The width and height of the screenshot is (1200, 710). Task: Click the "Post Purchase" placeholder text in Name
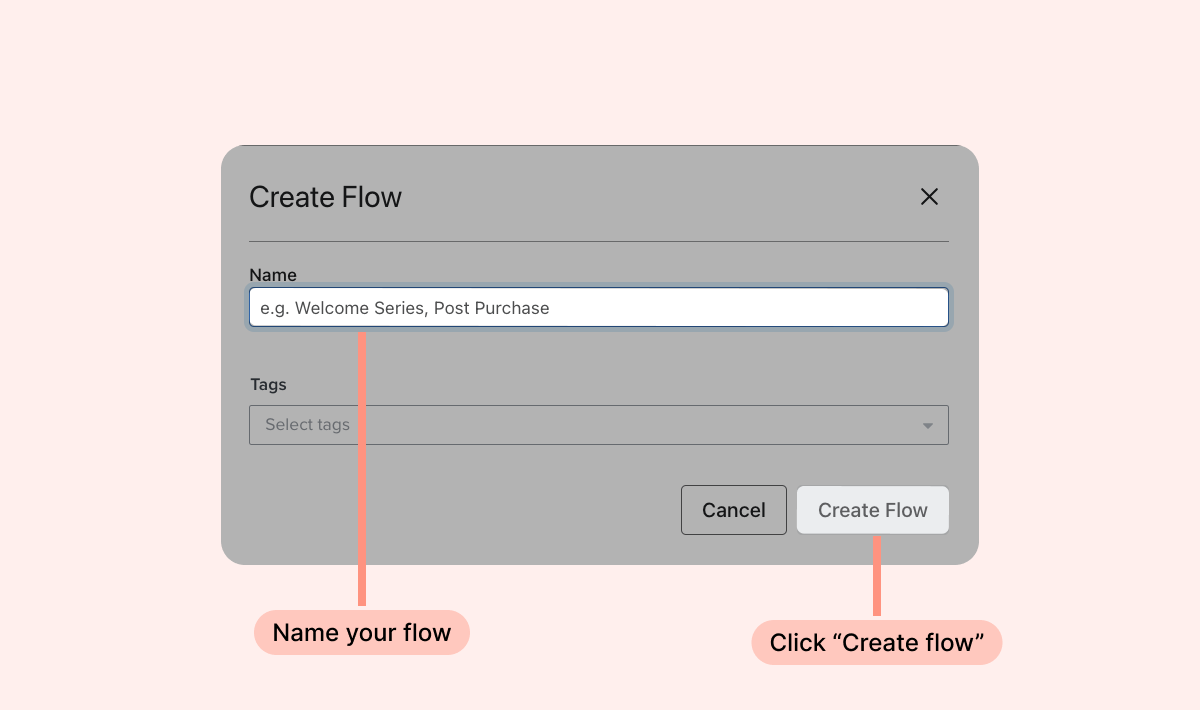click(491, 308)
